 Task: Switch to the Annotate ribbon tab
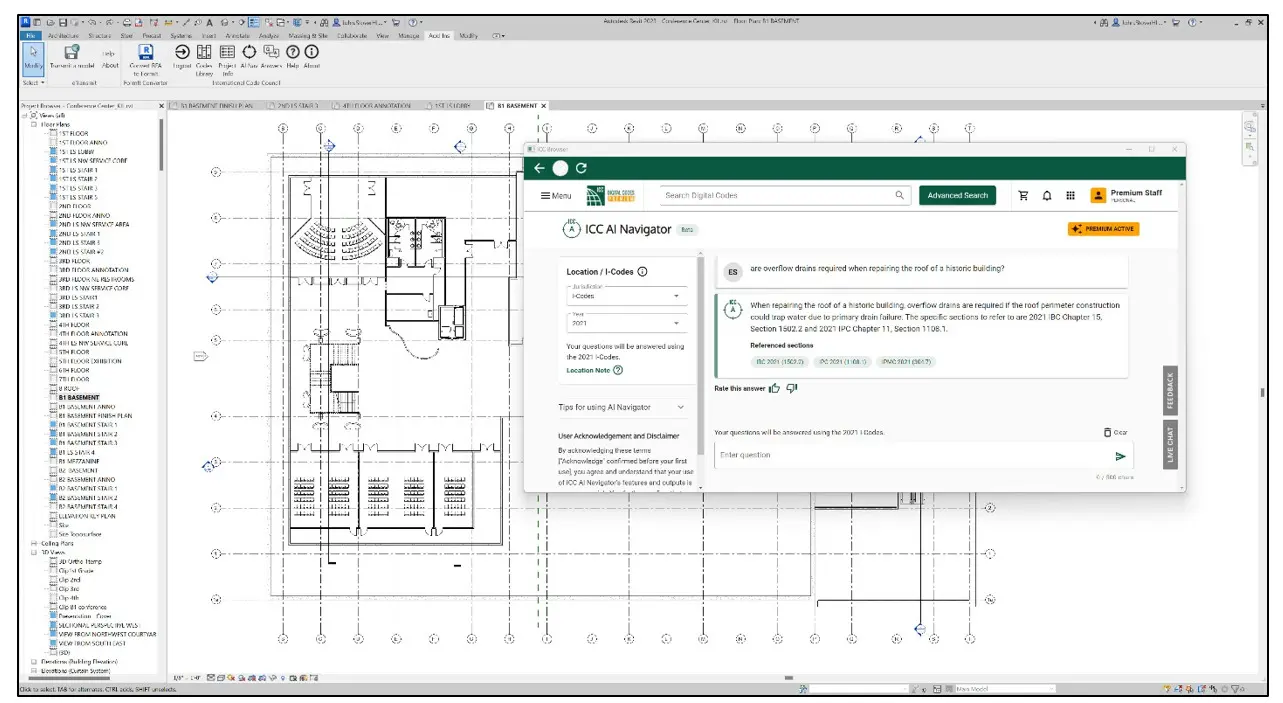point(237,35)
